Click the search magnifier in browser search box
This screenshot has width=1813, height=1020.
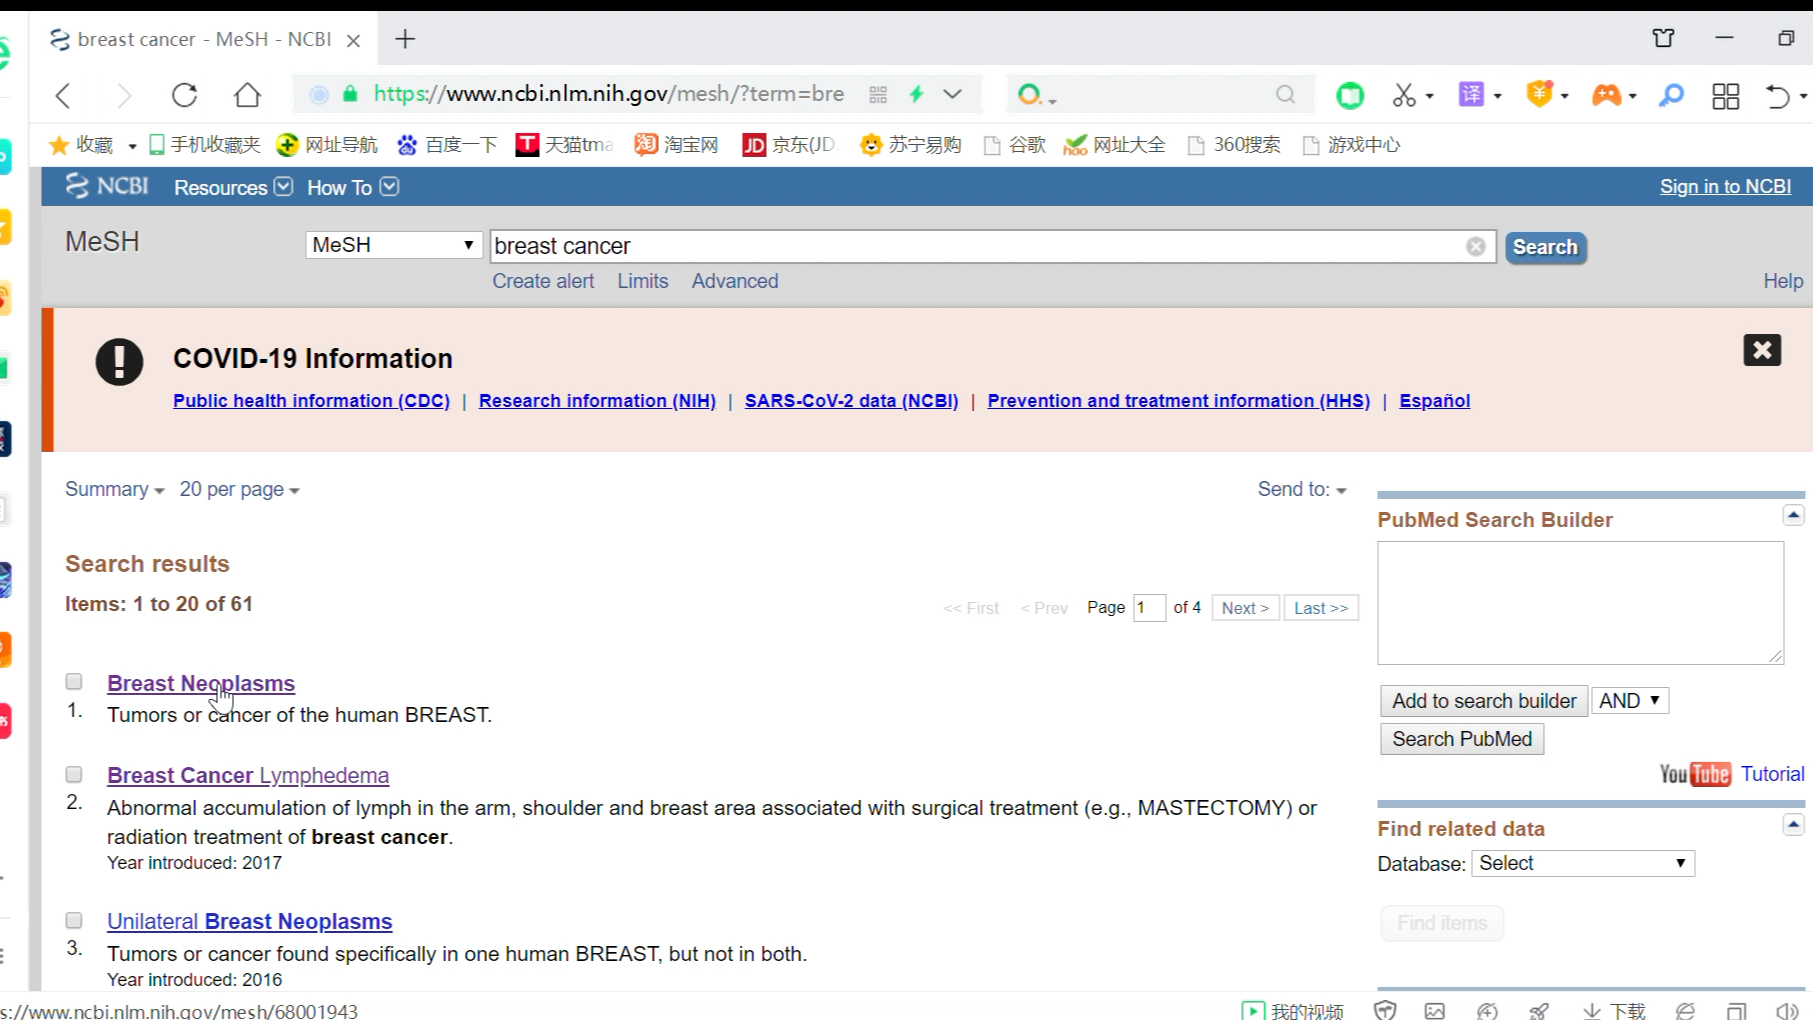(x=1286, y=95)
